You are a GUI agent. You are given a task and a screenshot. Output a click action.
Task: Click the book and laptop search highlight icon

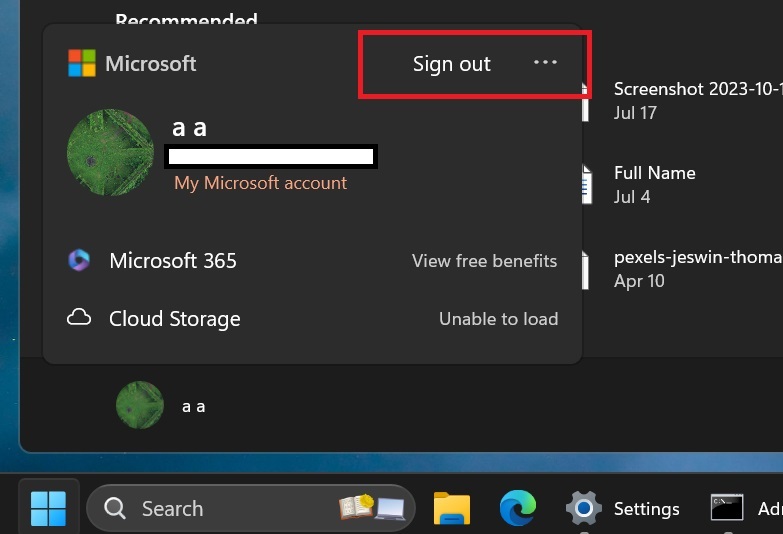pos(372,508)
